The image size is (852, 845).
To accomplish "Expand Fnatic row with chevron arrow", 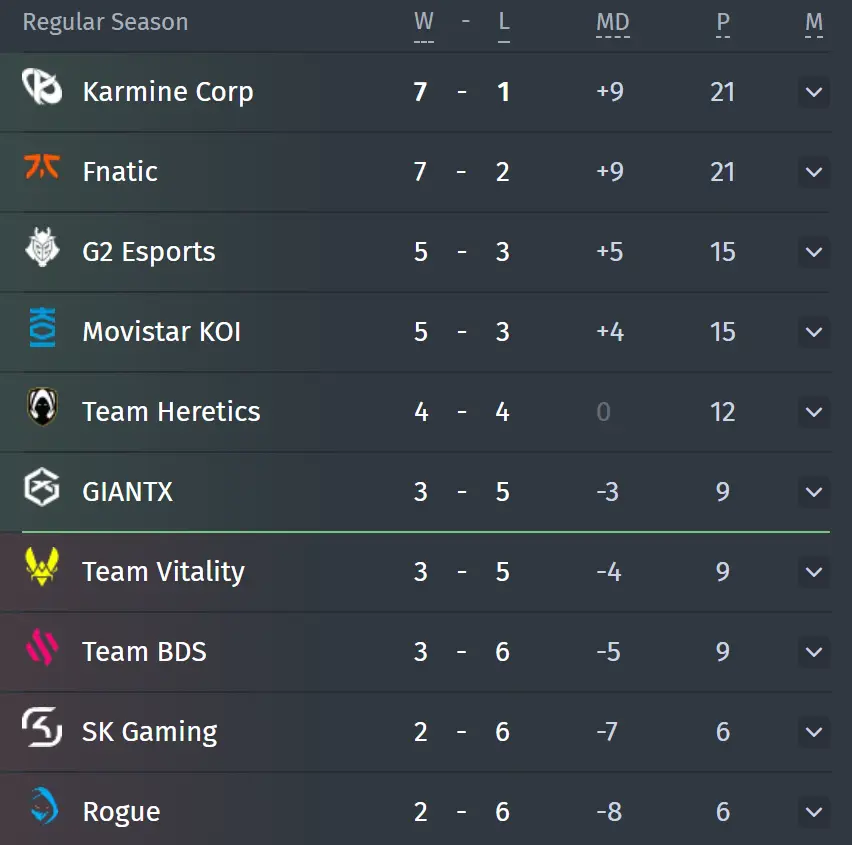I will pyautogui.click(x=813, y=172).
